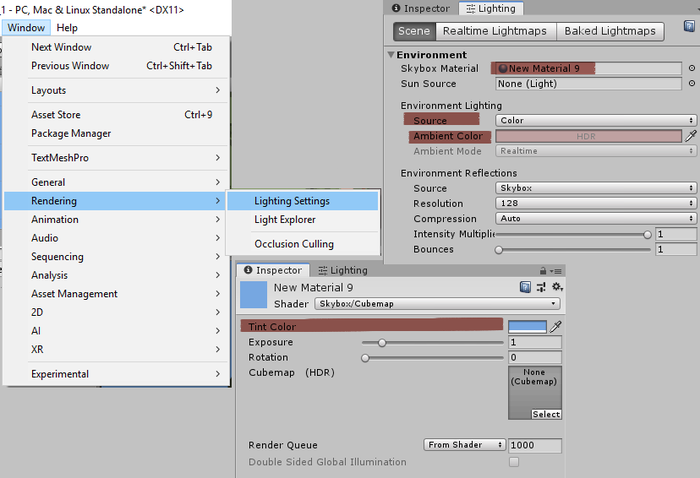This screenshot has width=700, height=478.
Task: Switch to the Realtime Lightmaps mode
Action: [495, 31]
